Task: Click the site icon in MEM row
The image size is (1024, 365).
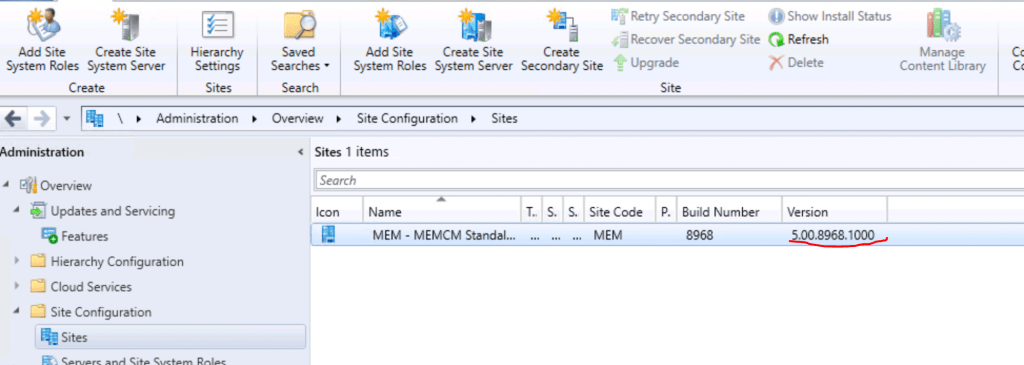Action: [x=327, y=234]
